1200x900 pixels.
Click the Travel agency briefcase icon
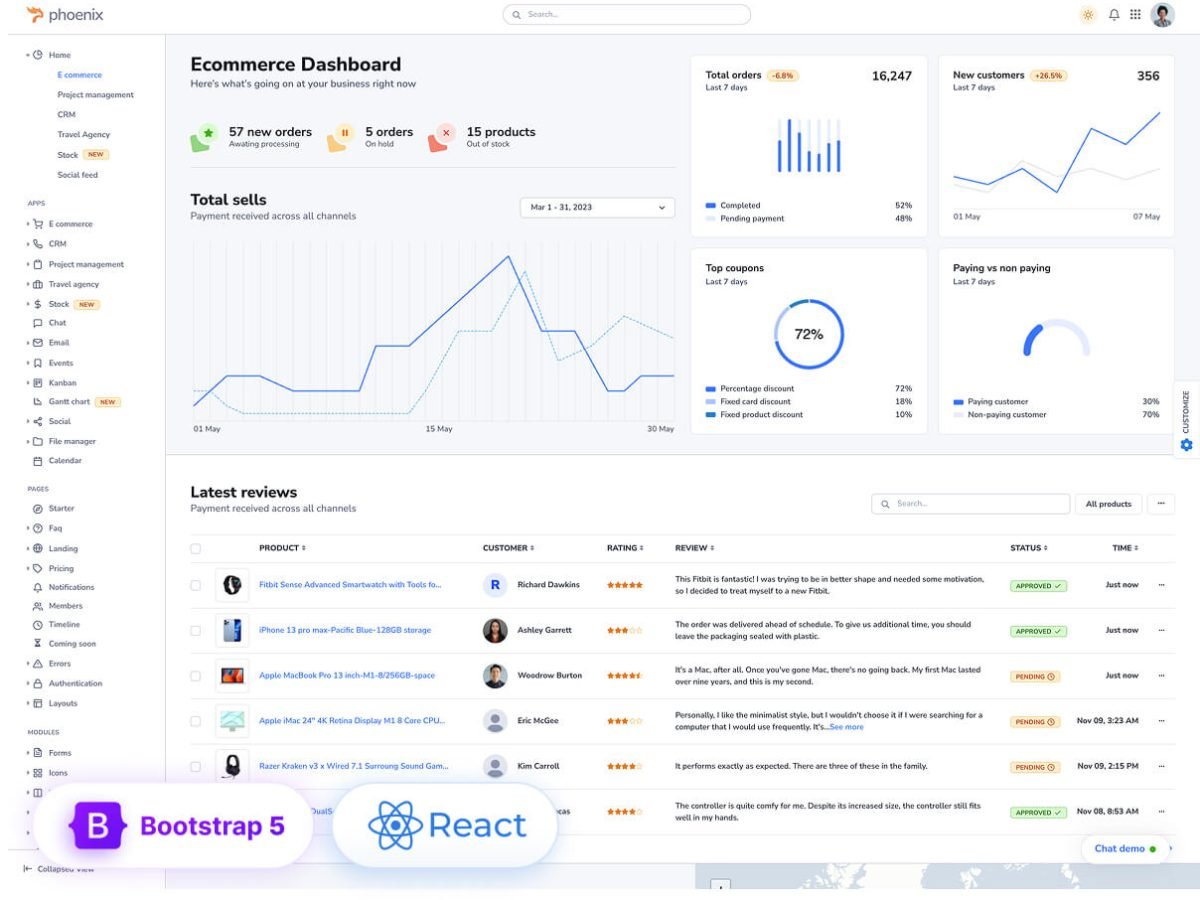(38, 285)
